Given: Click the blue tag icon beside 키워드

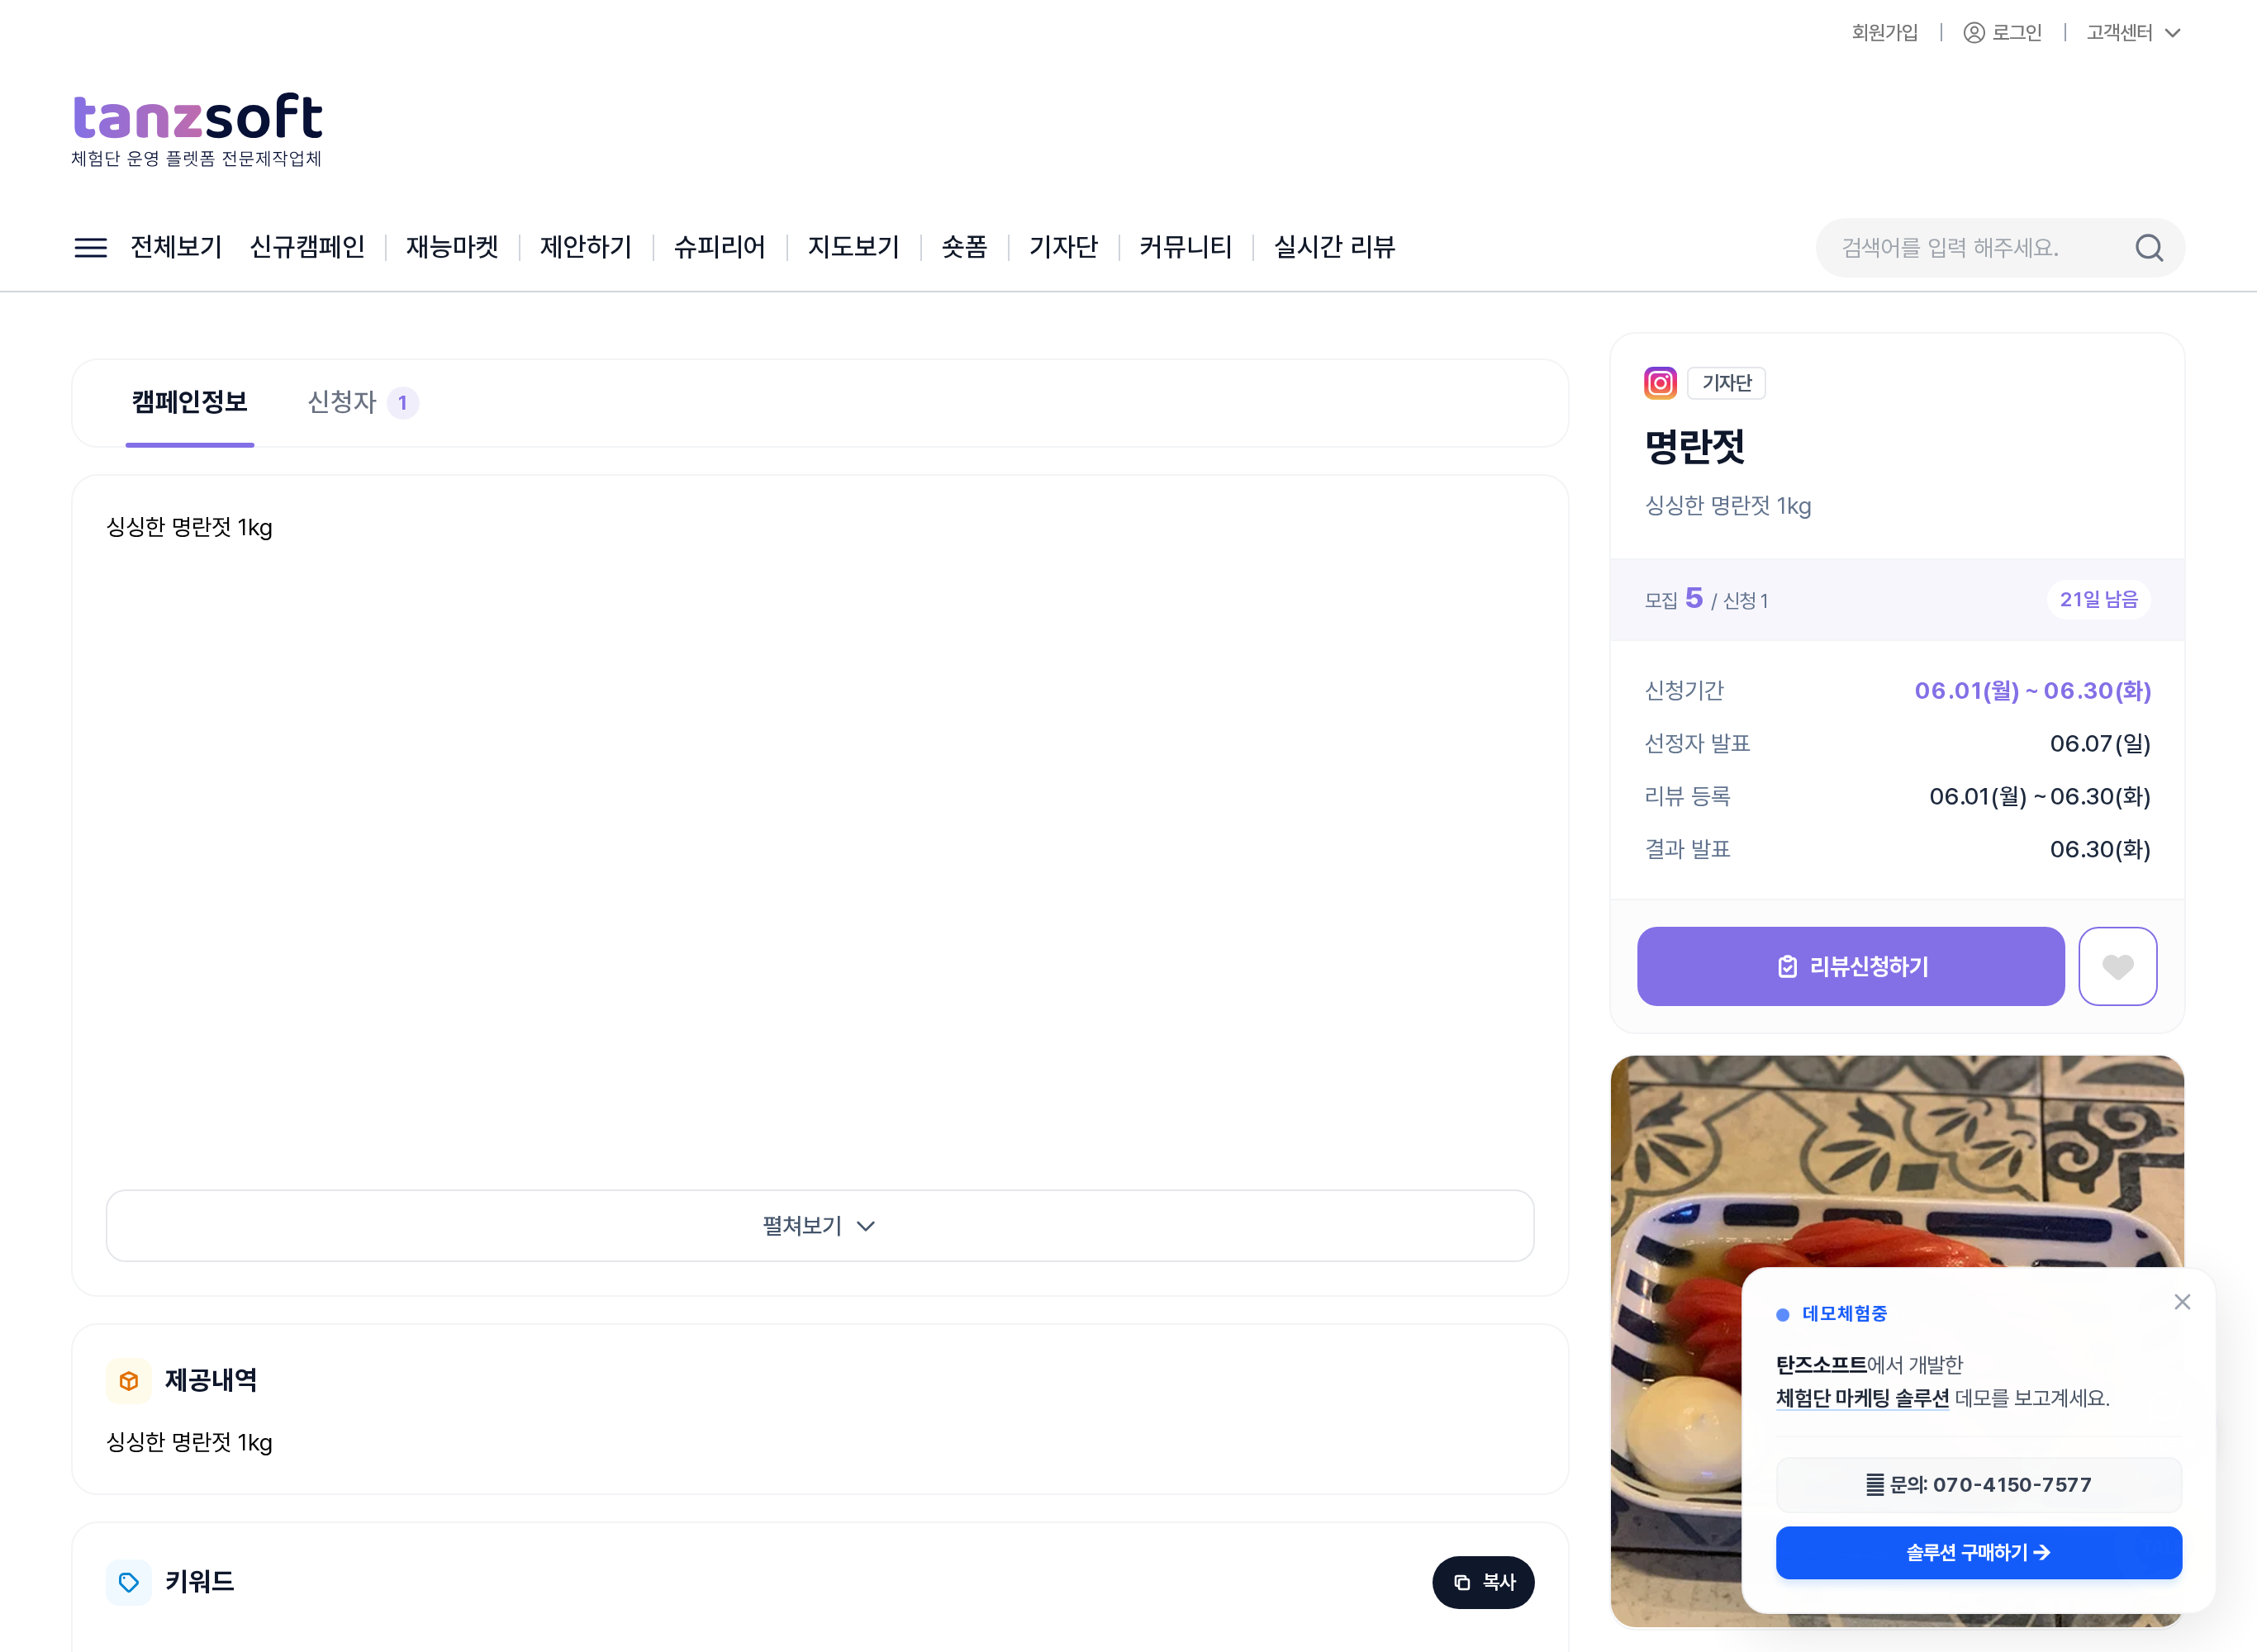Looking at the screenshot, I should [x=129, y=1582].
